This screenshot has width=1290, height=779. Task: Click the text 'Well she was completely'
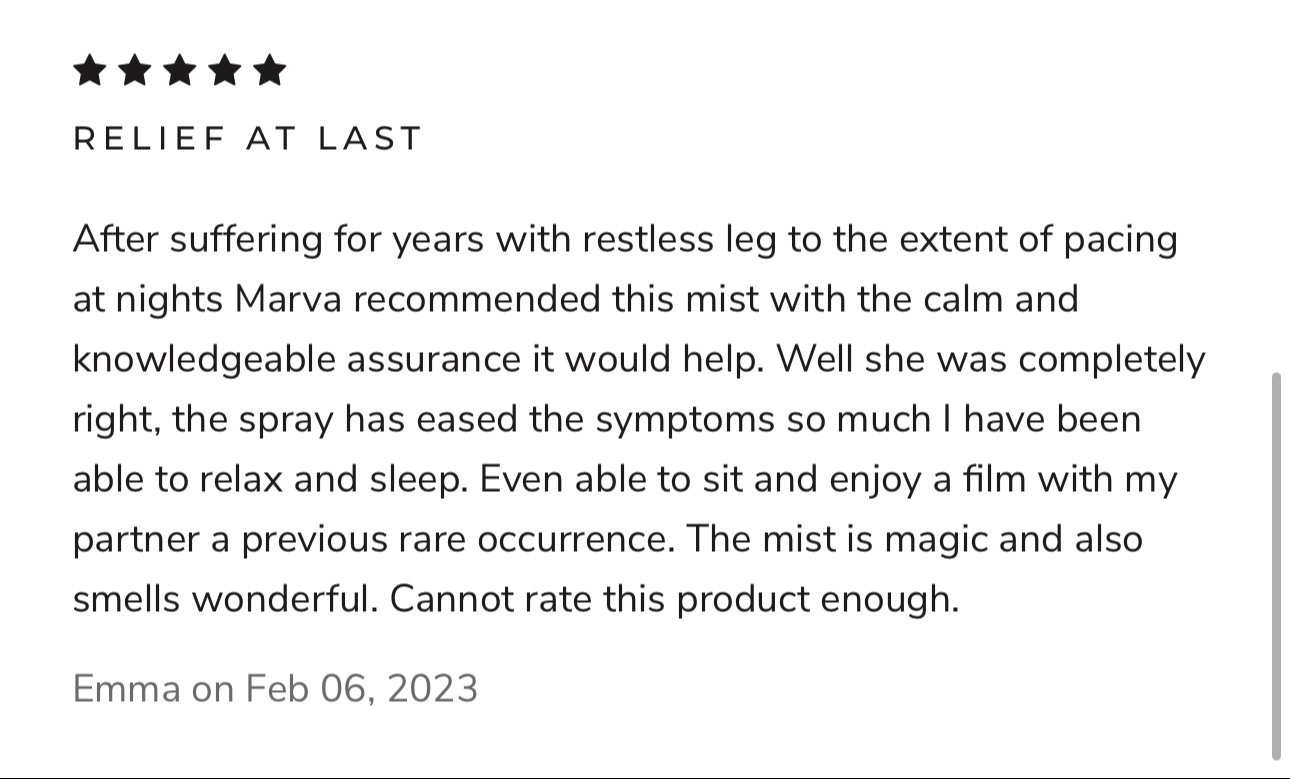991,360
